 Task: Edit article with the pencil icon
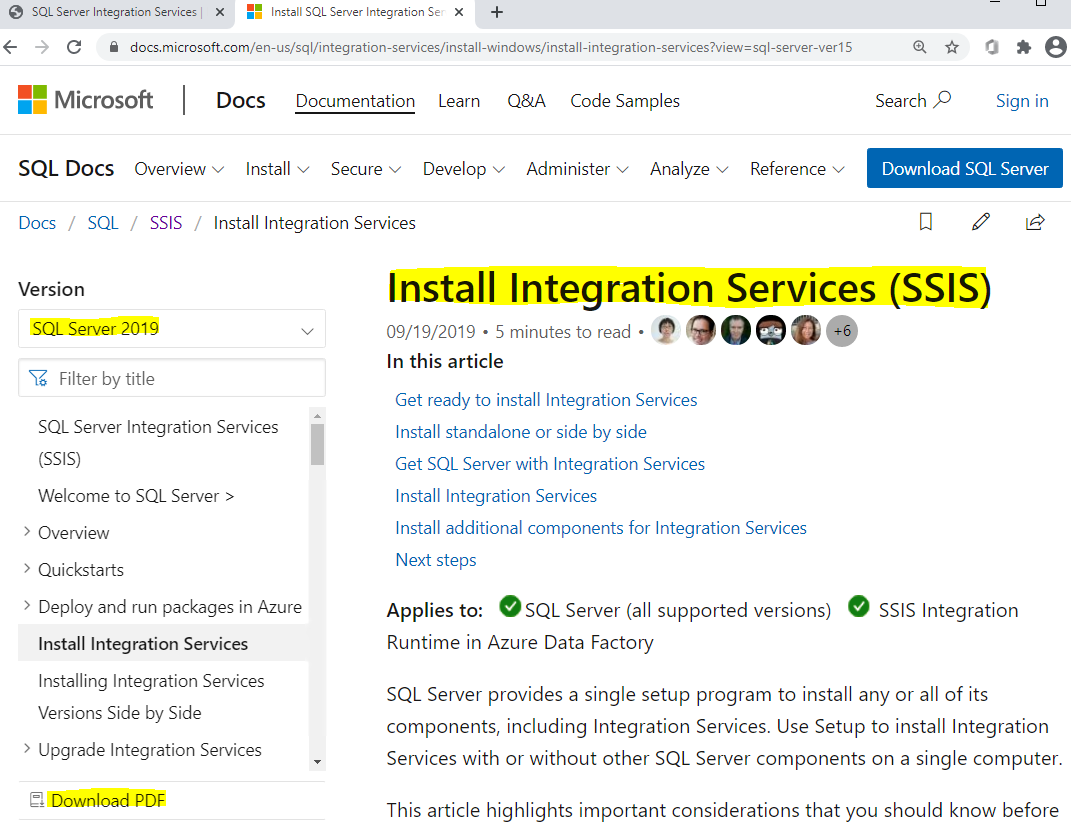[981, 222]
